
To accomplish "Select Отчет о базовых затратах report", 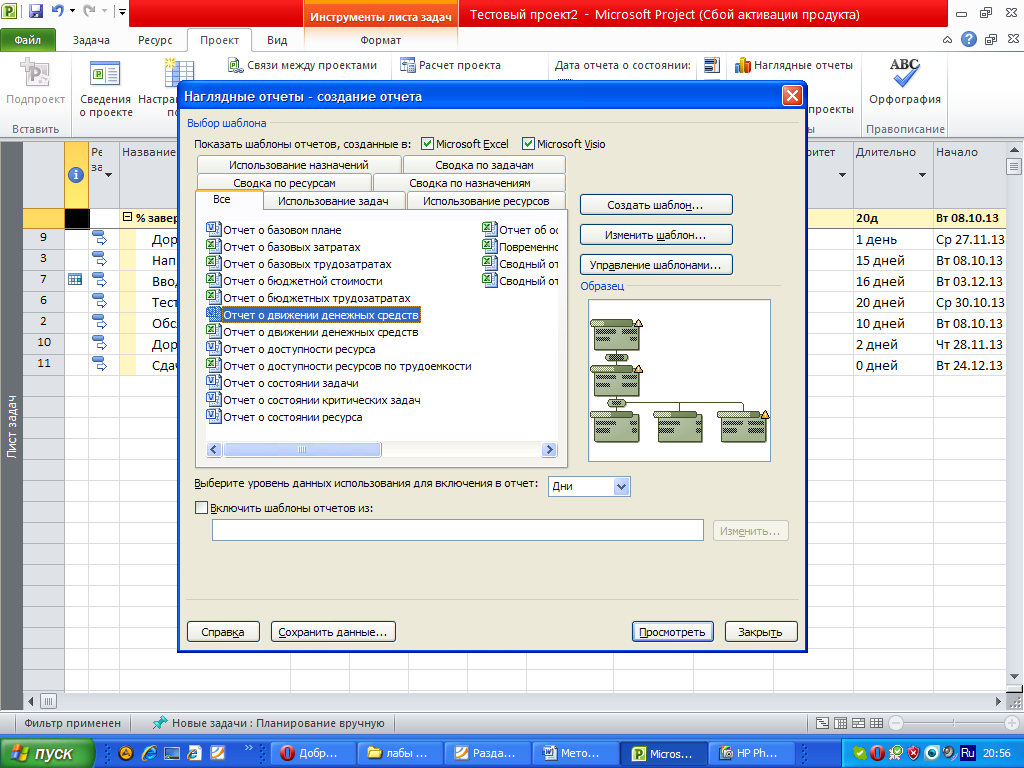I will (x=283, y=247).
